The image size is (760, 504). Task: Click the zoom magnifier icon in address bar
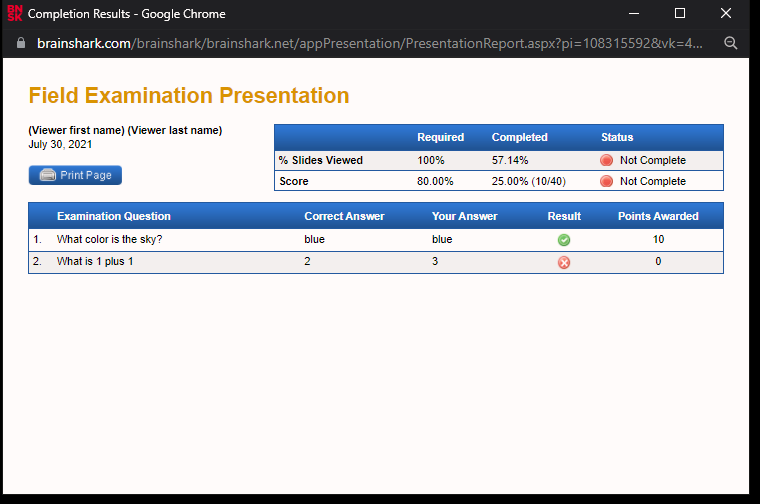pos(730,43)
